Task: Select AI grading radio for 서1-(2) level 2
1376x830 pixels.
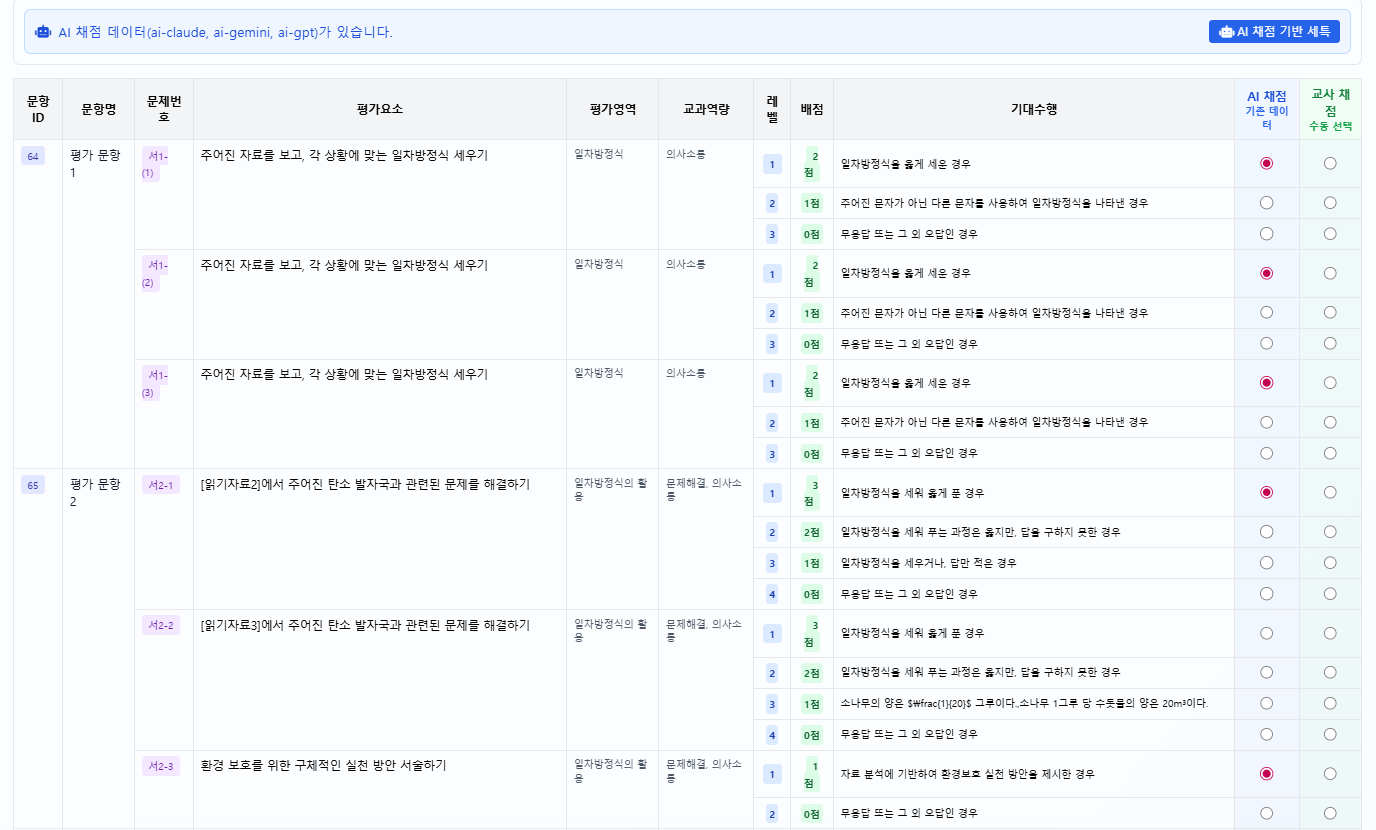Action: click(1266, 312)
